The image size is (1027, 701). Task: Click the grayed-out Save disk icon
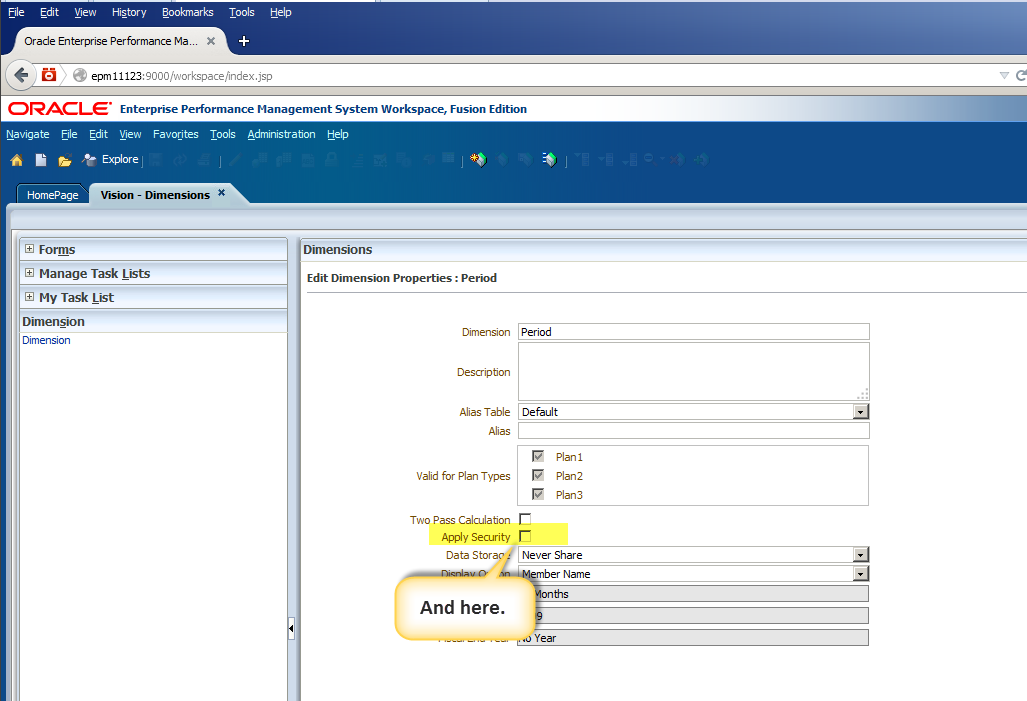156,159
